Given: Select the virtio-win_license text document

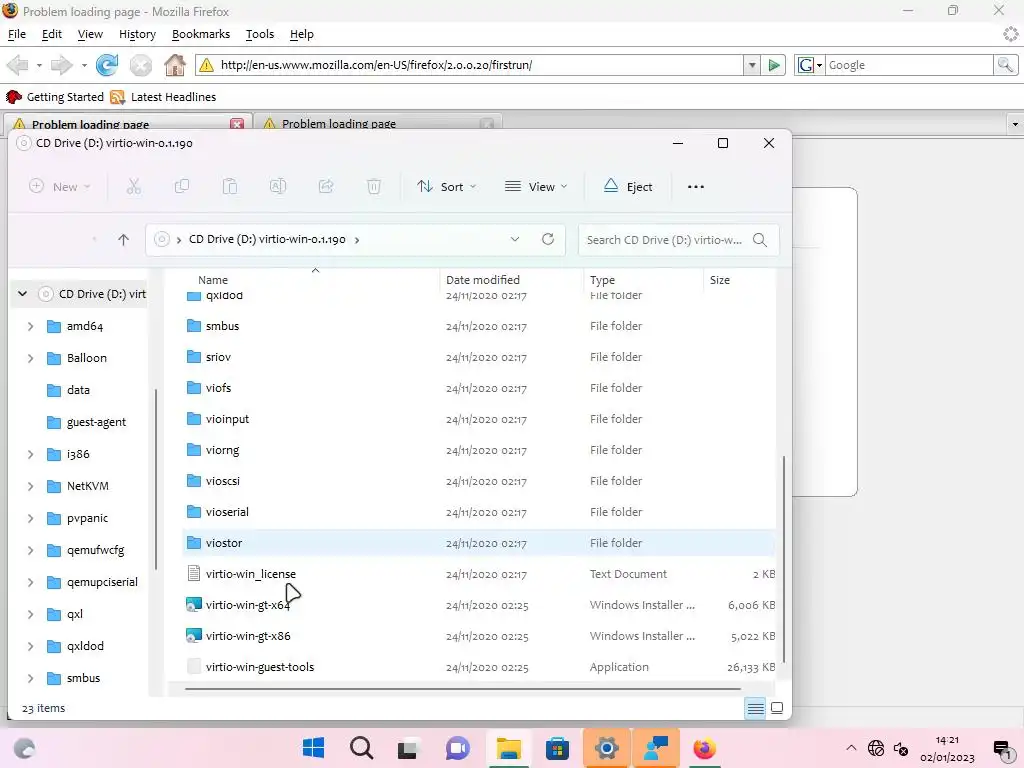Looking at the screenshot, I should pyautogui.click(x=477, y=574).
